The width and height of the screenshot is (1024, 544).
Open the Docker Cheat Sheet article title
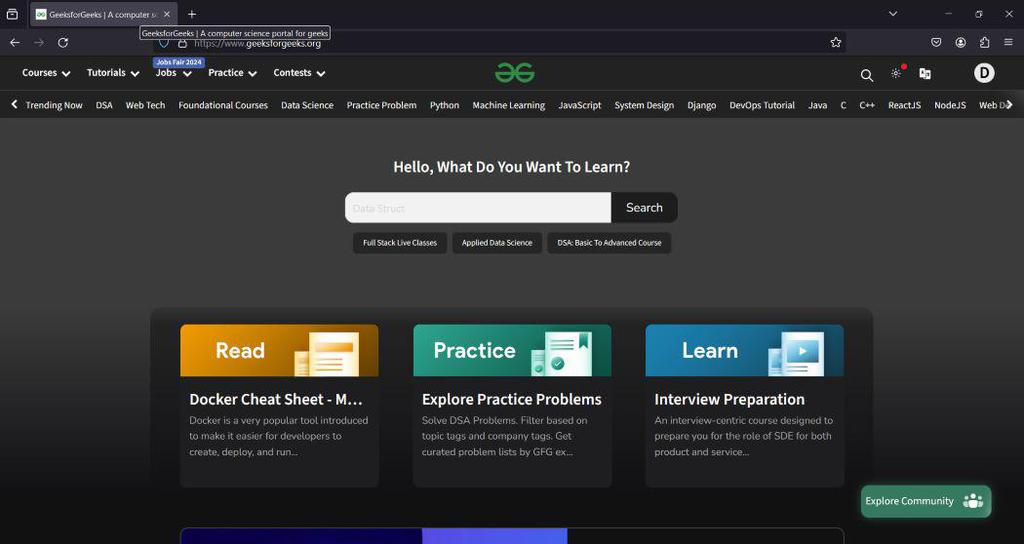pyautogui.click(x=276, y=400)
